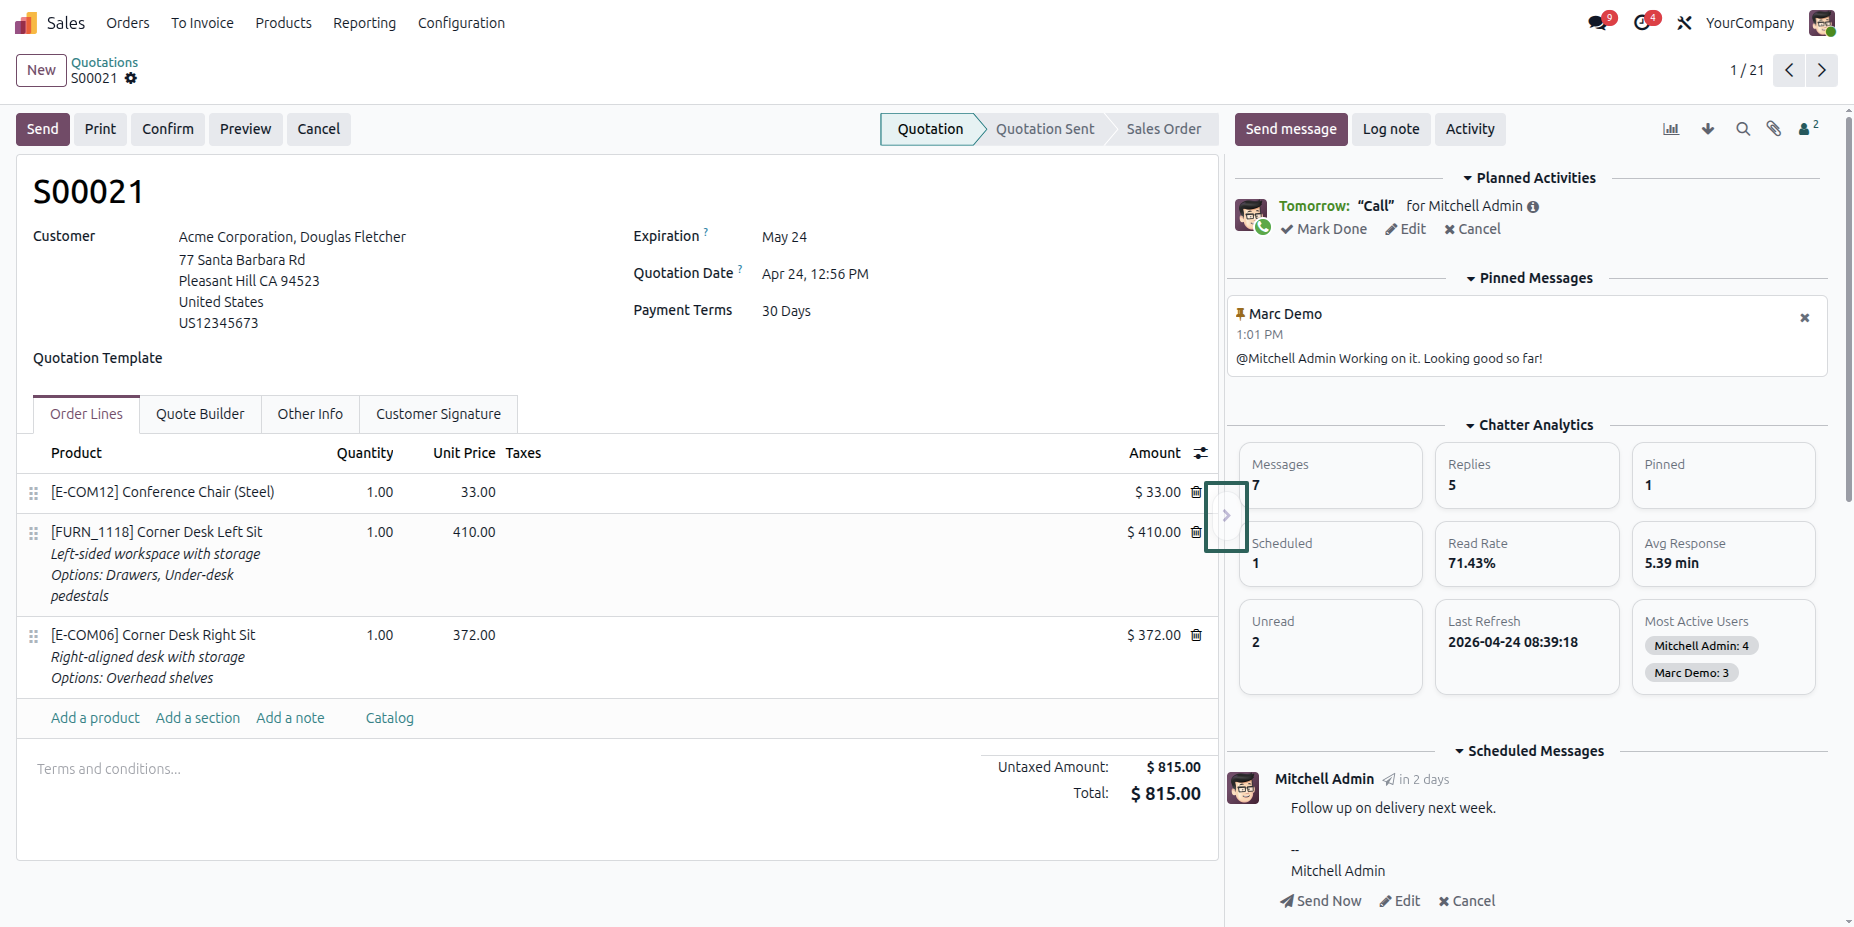The height and width of the screenshot is (927, 1854).
Task: Click the chatter panel collapse chevron
Action: point(1226,516)
